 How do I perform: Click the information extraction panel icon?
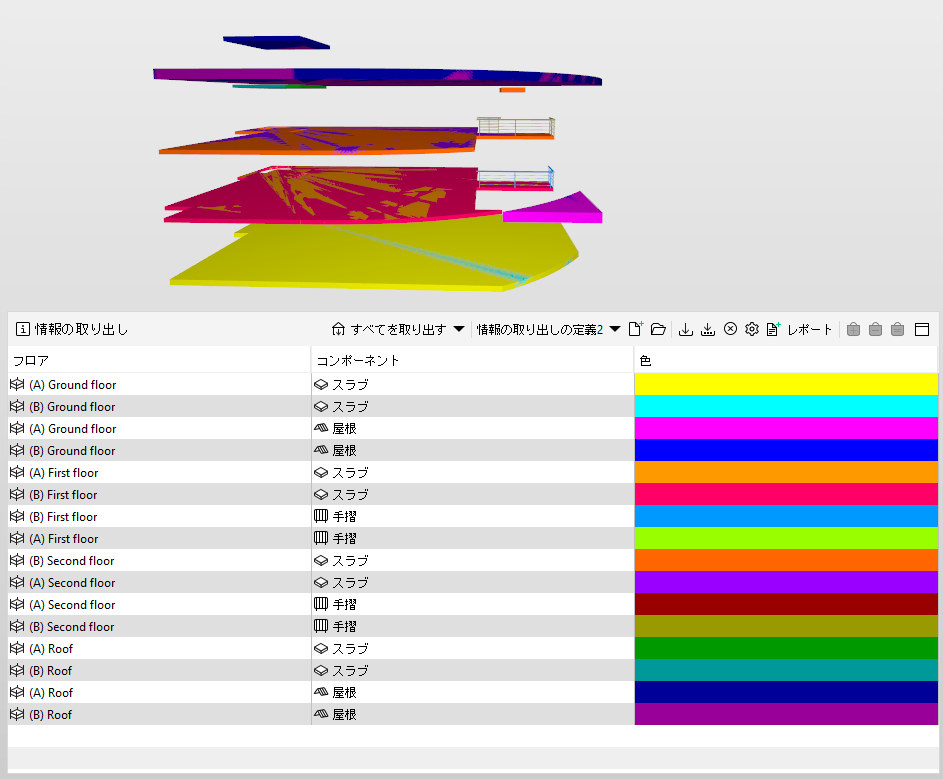[x=22, y=329]
